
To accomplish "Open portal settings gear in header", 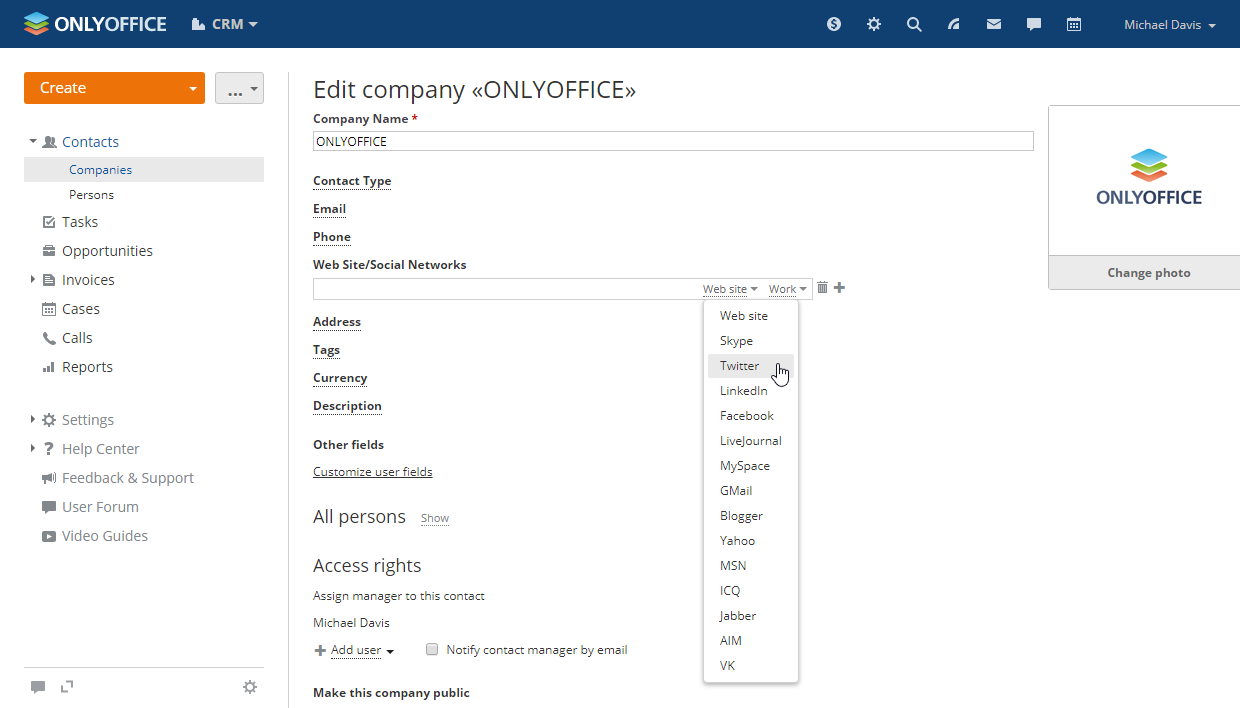I will (874, 24).
